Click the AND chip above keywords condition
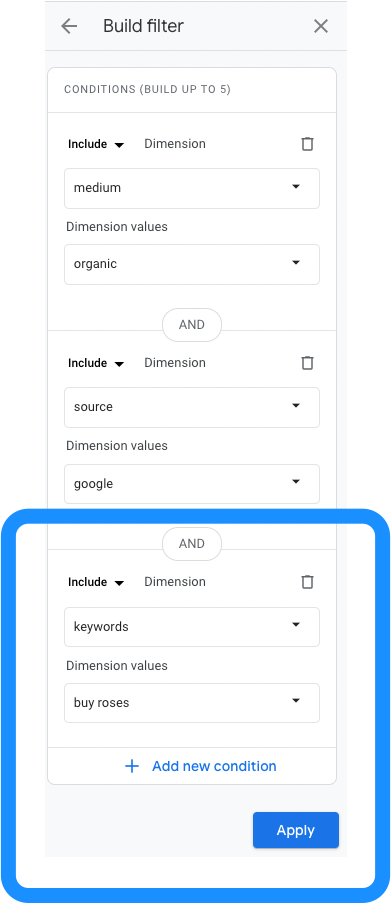Screen dimensions: 391x903 click(192, 544)
